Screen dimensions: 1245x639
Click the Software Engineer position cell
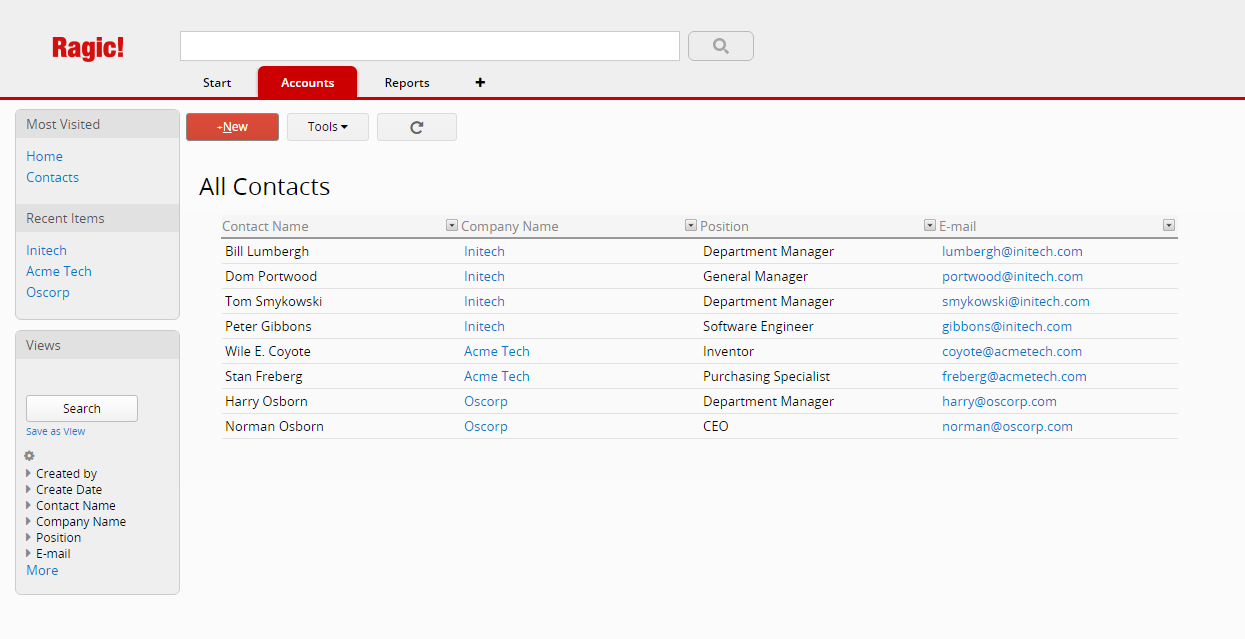[758, 327]
